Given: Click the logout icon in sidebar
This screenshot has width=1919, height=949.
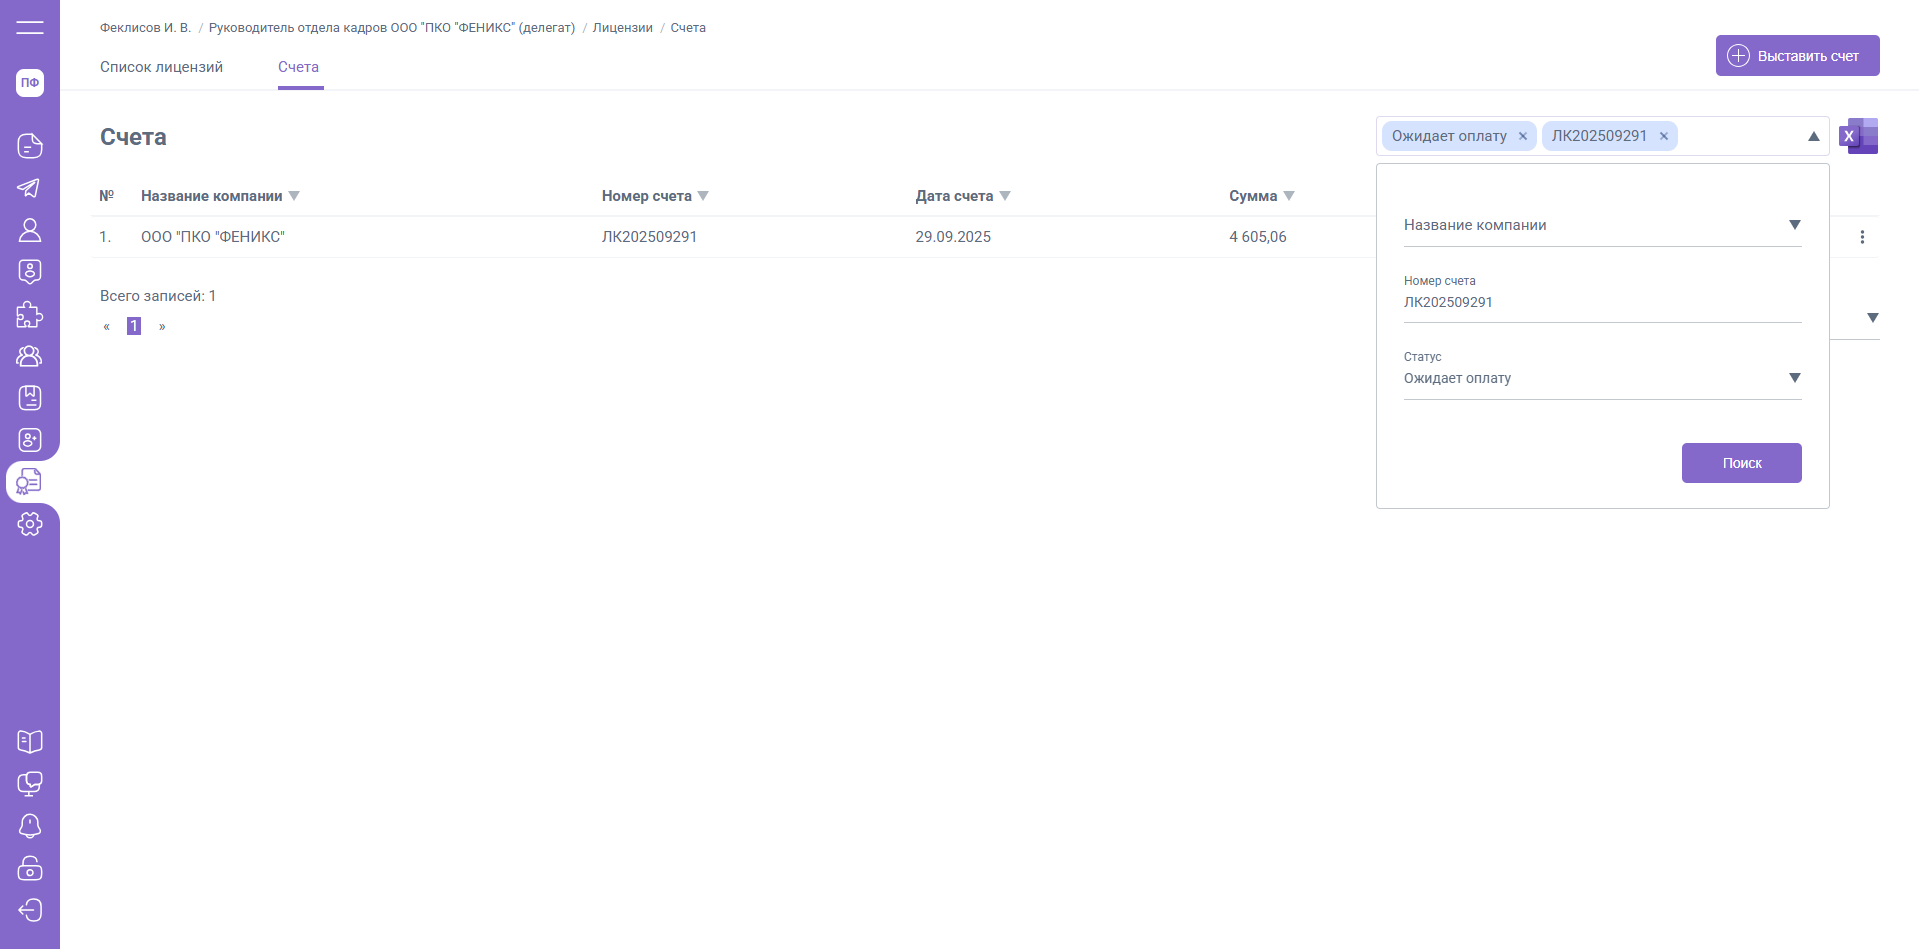Looking at the screenshot, I should click(30, 910).
